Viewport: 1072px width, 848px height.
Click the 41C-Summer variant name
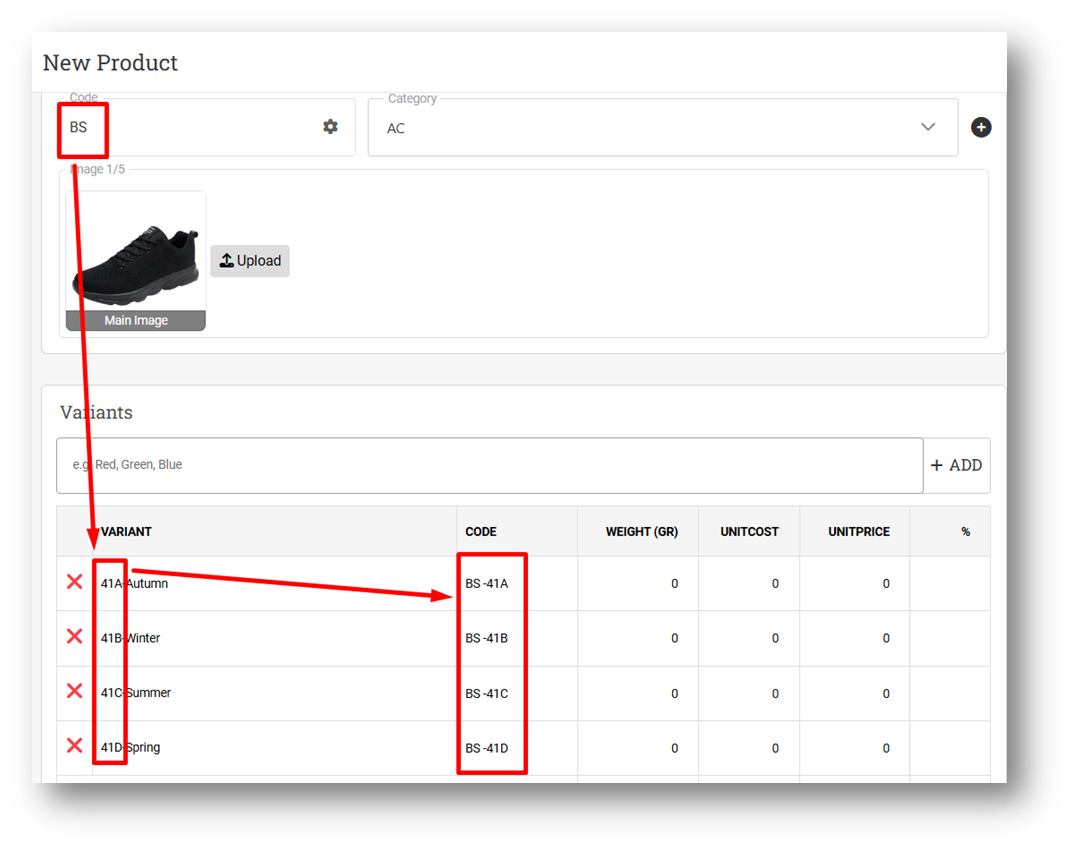pyautogui.click(x=135, y=693)
